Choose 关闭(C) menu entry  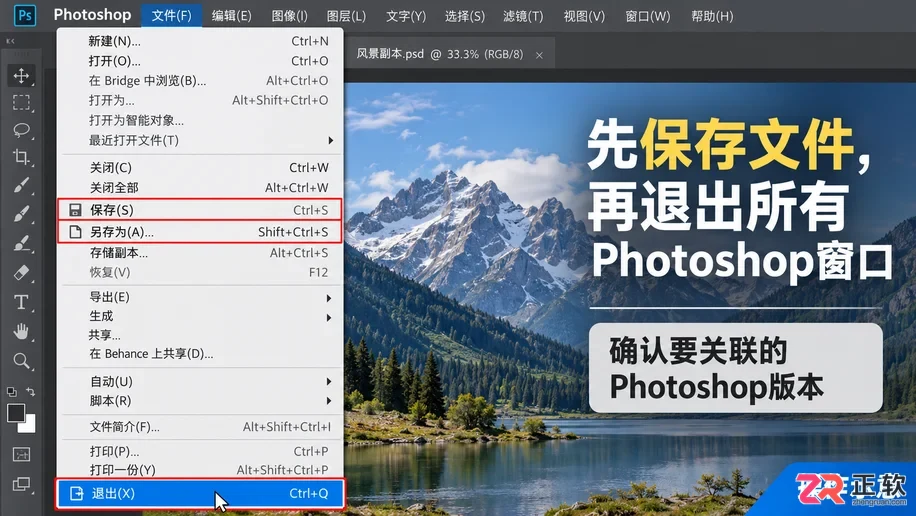(200, 168)
